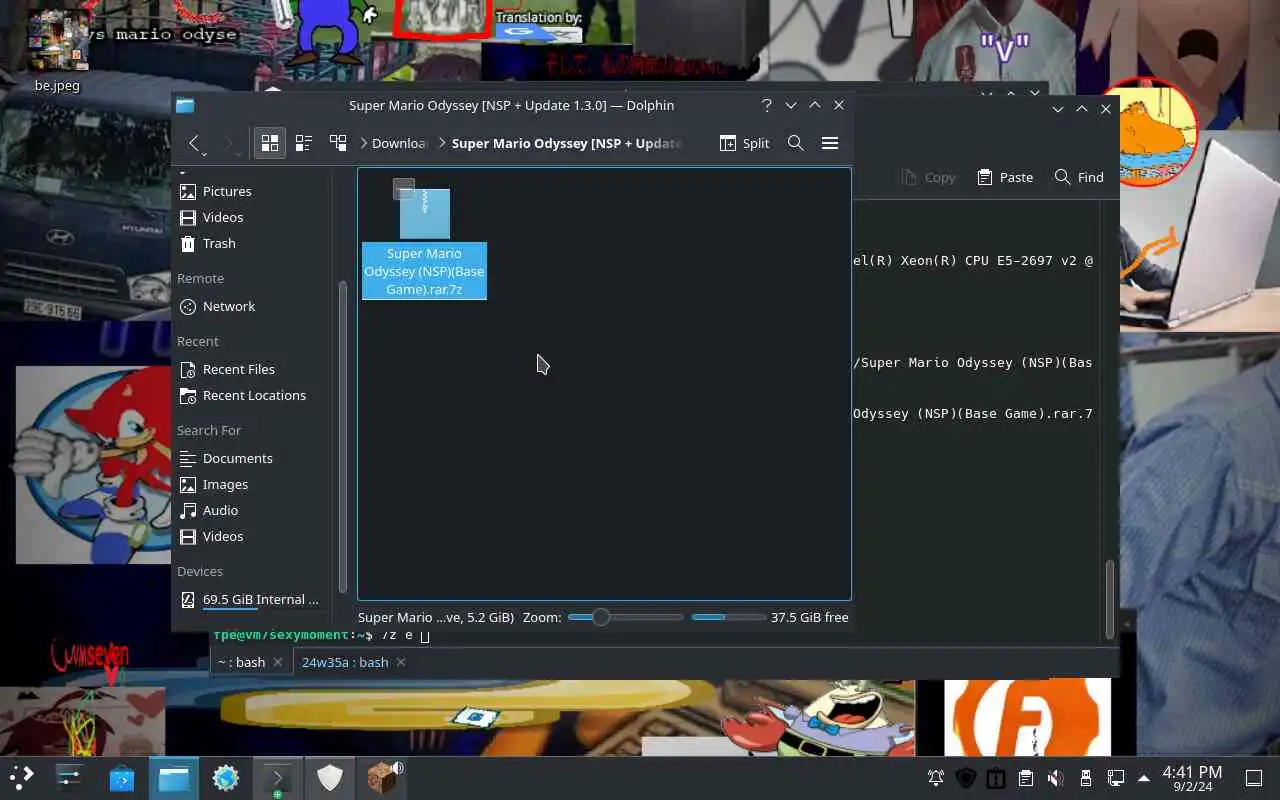Viewport: 1280px width, 800px height.
Task: Switch to Konsole terminal in taskbar
Action: tap(278, 777)
